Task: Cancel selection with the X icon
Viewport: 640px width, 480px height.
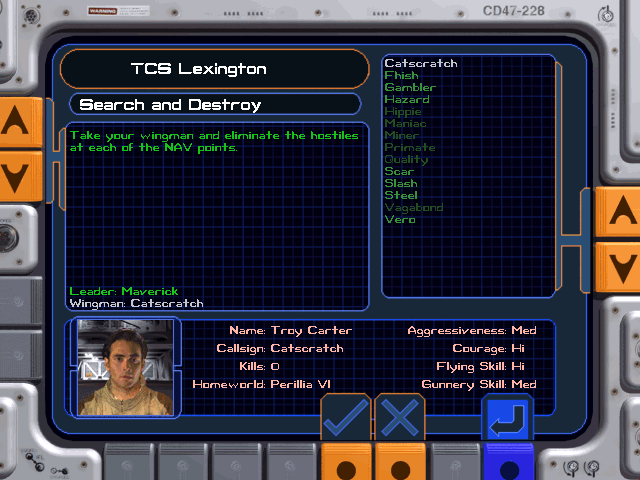Action: 399,417
